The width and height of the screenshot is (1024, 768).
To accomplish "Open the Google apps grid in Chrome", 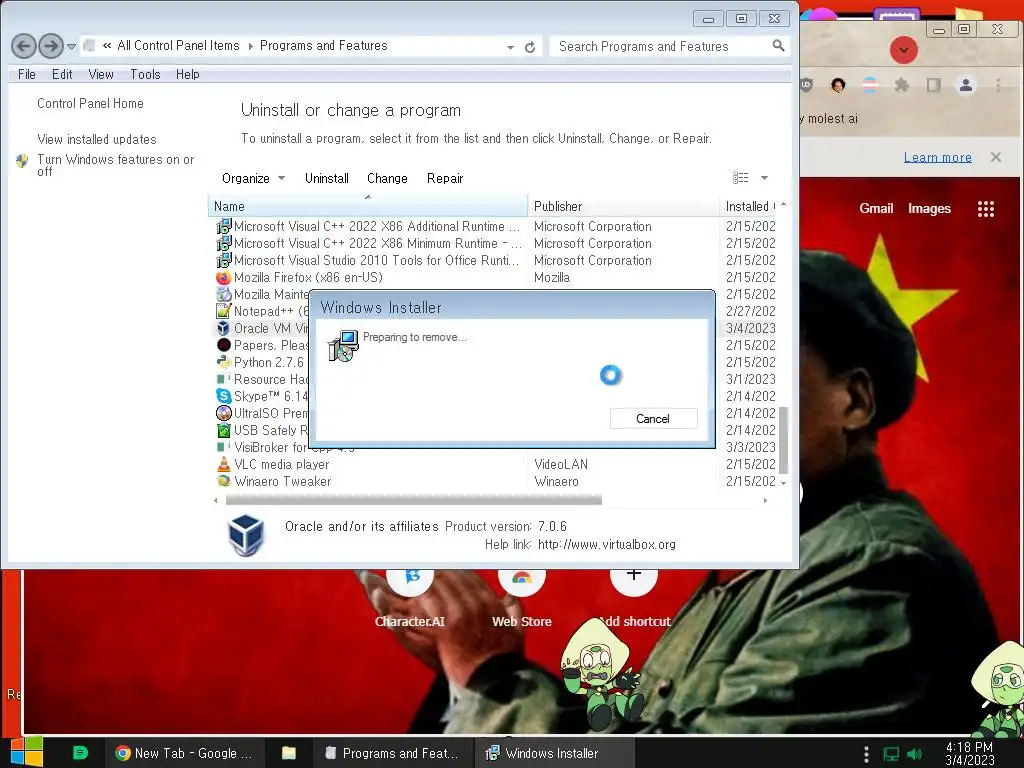I will point(985,209).
